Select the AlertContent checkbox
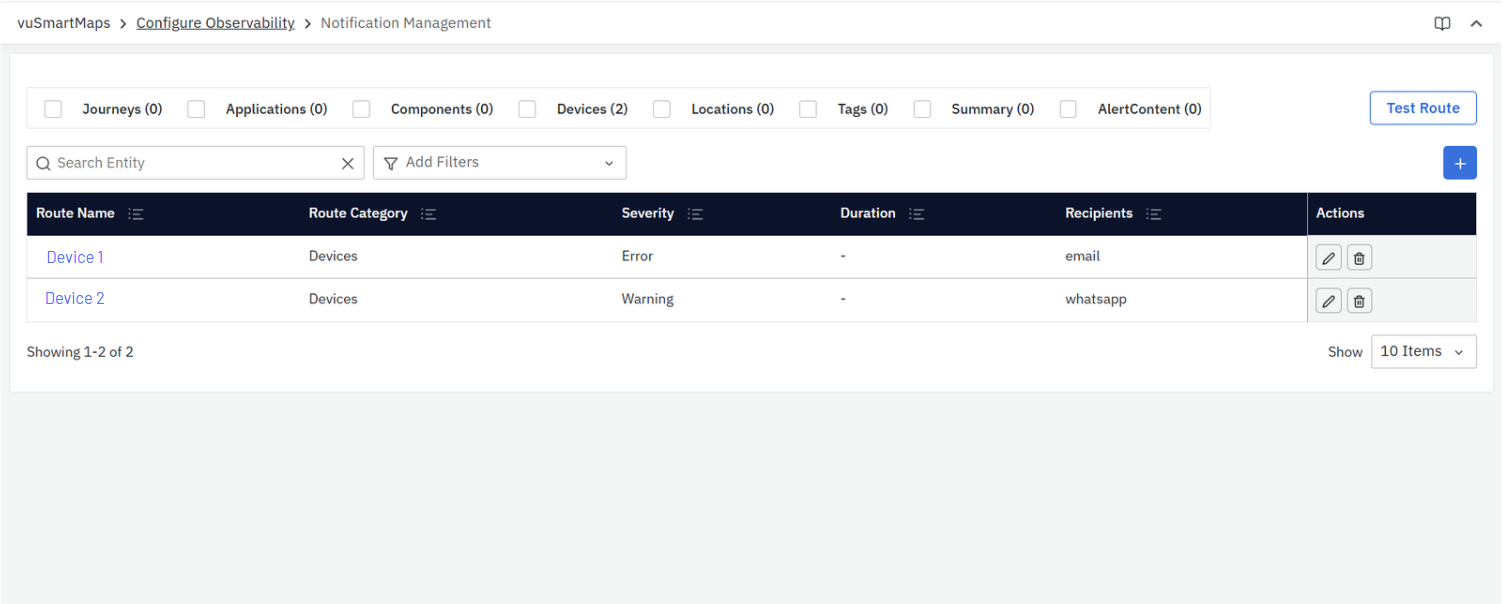The height and width of the screenshot is (604, 1503). pos(1068,109)
